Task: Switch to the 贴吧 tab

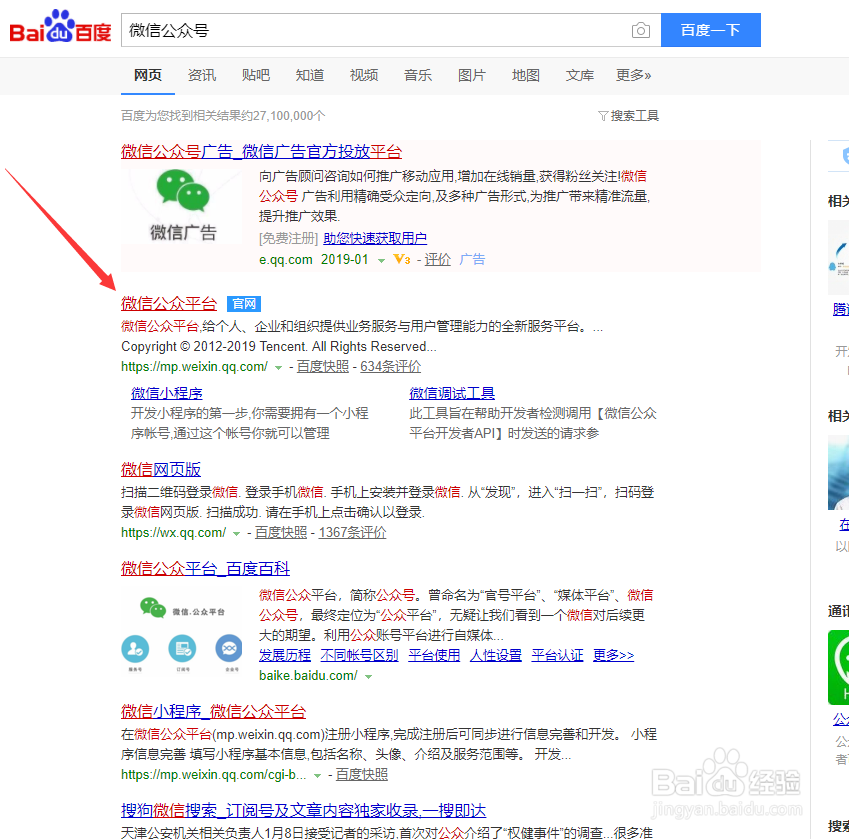Action: tap(256, 75)
